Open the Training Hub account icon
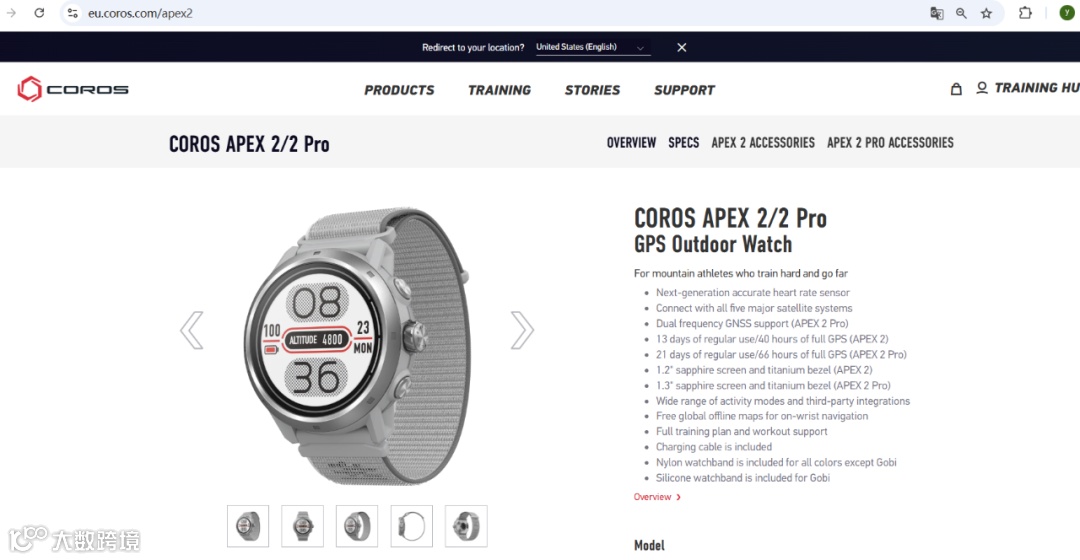 [982, 88]
